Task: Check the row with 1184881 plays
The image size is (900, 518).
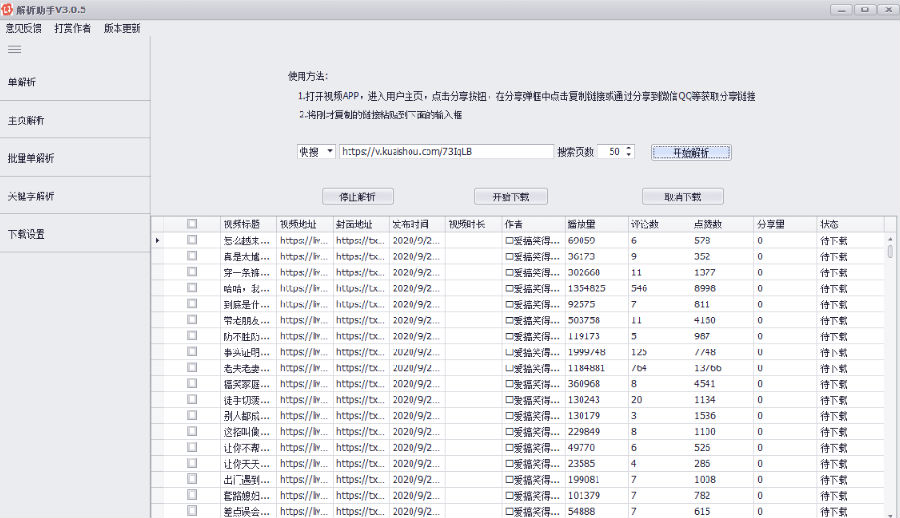Action: coord(192,368)
